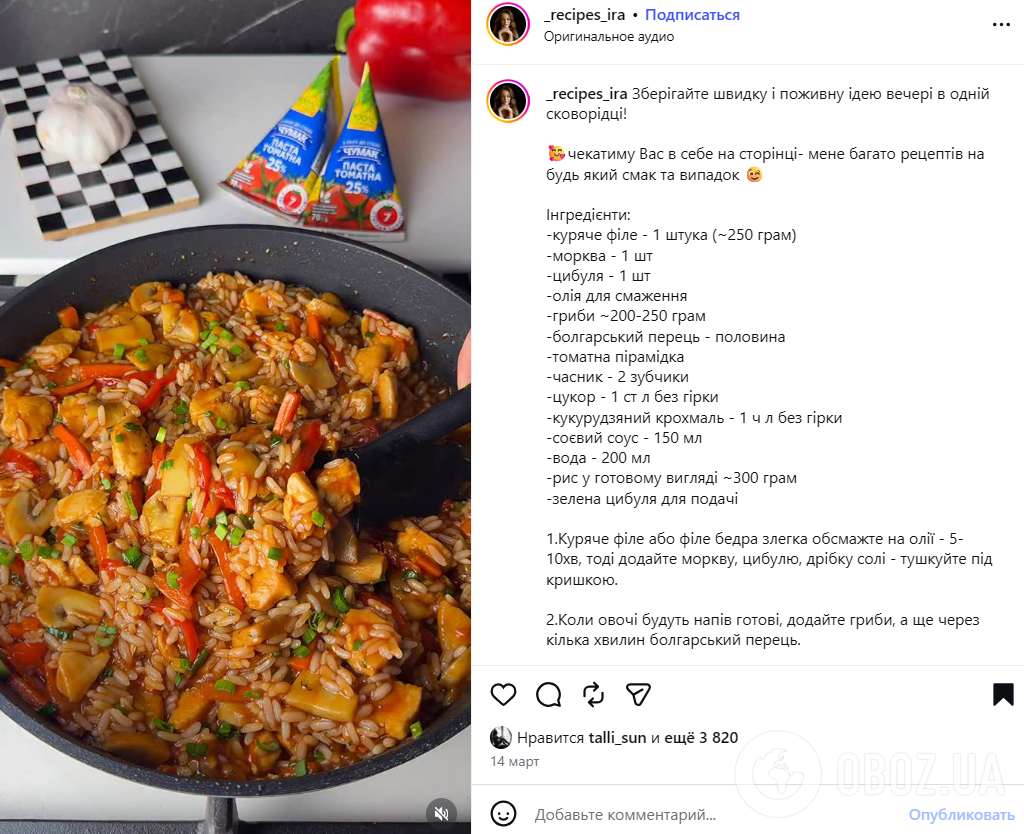Open profile avatar beside caption

[x=508, y=101]
